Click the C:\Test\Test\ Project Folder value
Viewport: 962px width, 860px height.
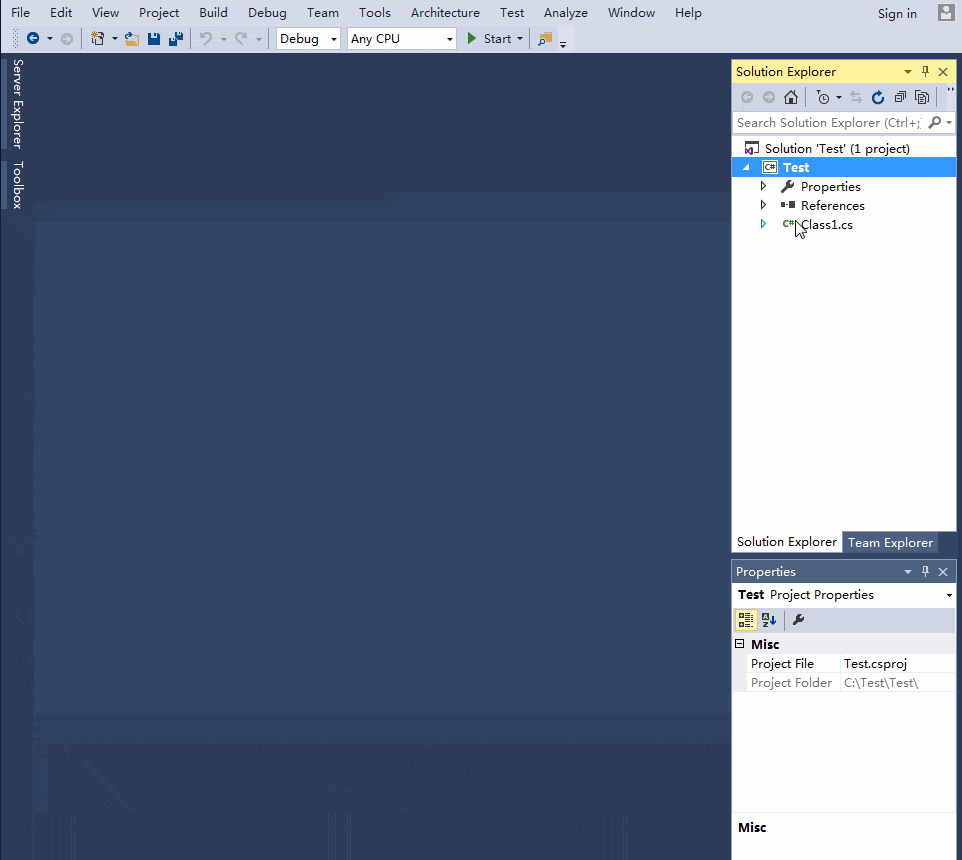pyautogui.click(x=897, y=683)
